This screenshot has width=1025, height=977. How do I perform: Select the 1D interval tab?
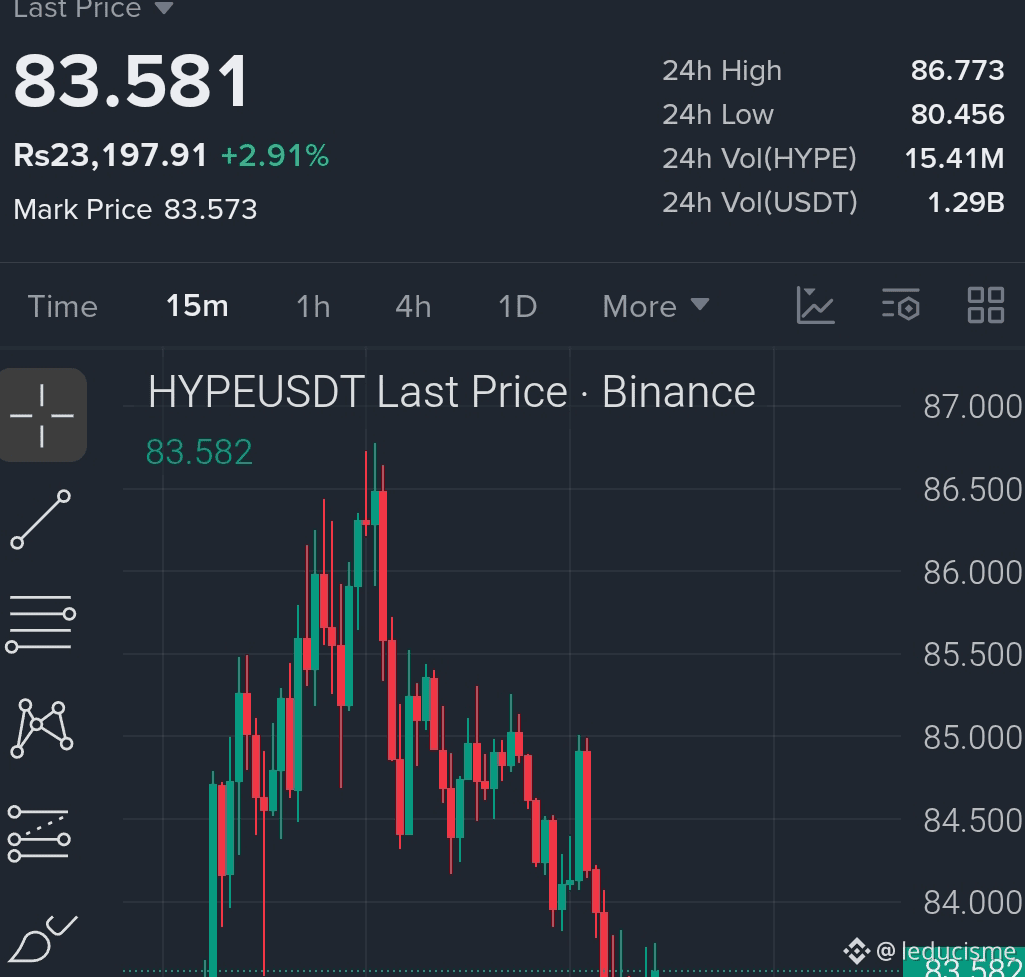(518, 306)
